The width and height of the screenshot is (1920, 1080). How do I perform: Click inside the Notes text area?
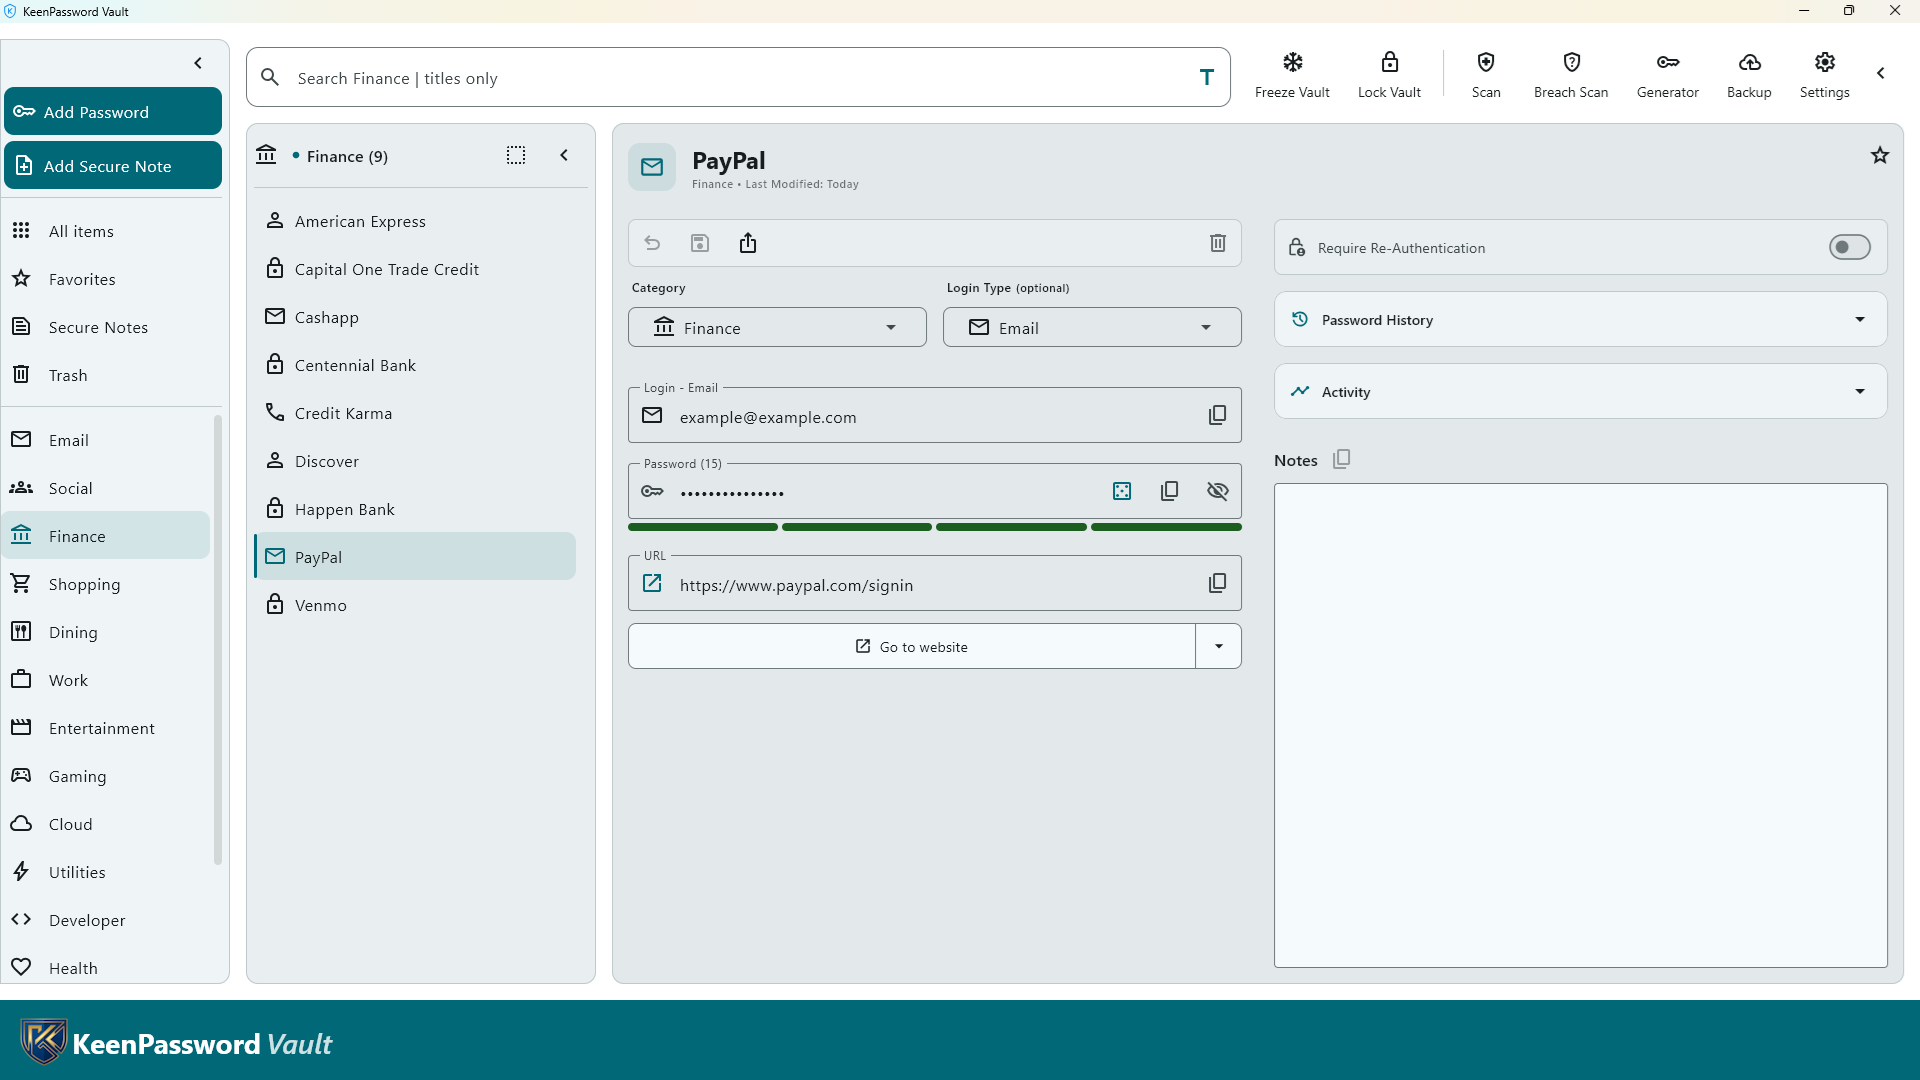click(1580, 725)
